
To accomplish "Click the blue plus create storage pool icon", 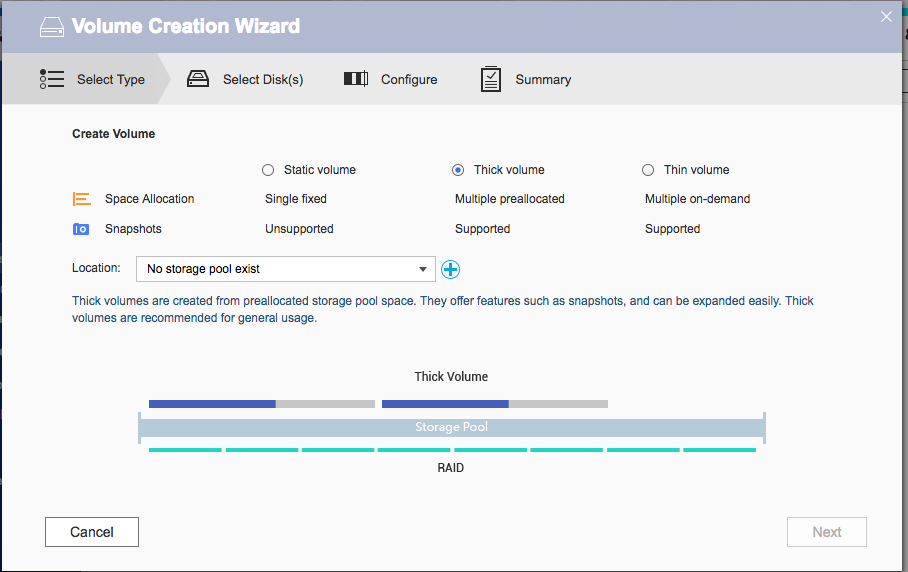I will pos(450,269).
